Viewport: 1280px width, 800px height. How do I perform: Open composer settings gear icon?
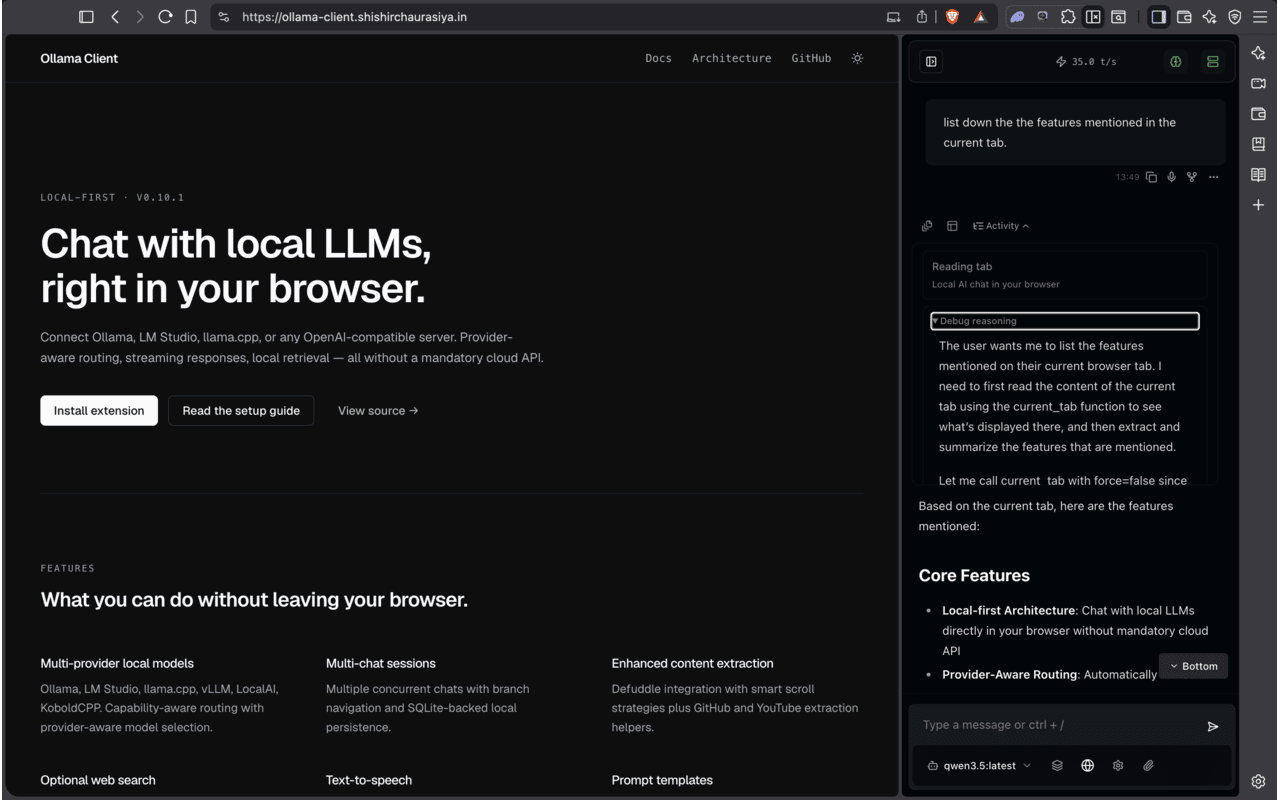click(1118, 766)
